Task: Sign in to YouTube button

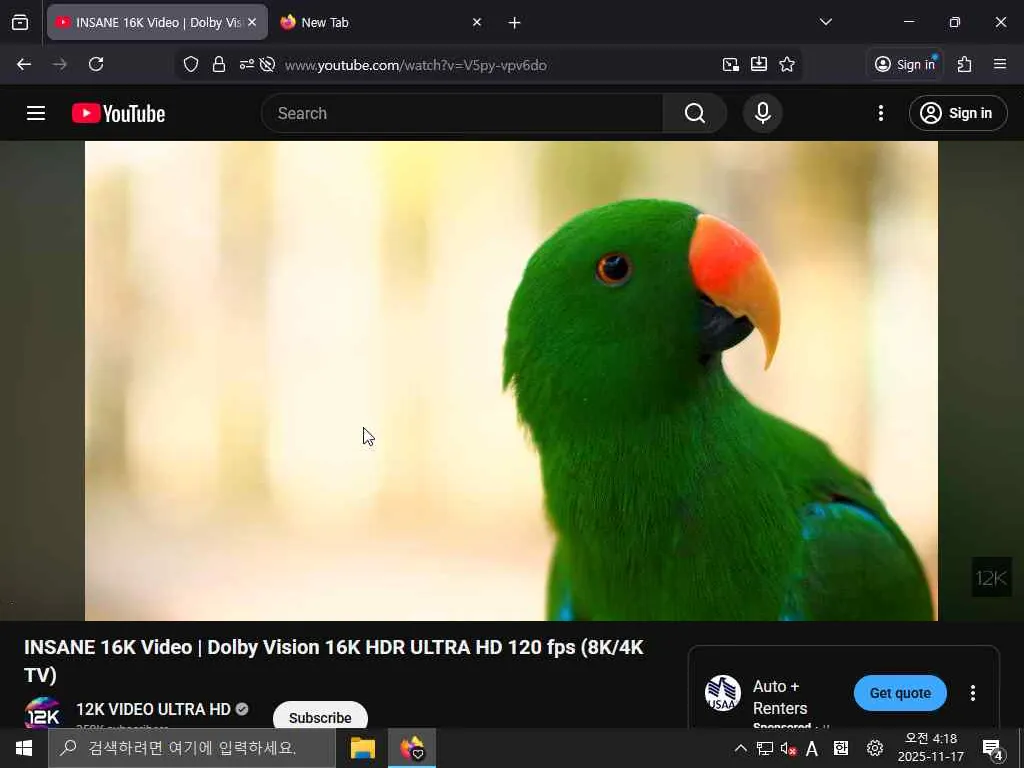Action: pyautogui.click(x=958, y=113)
